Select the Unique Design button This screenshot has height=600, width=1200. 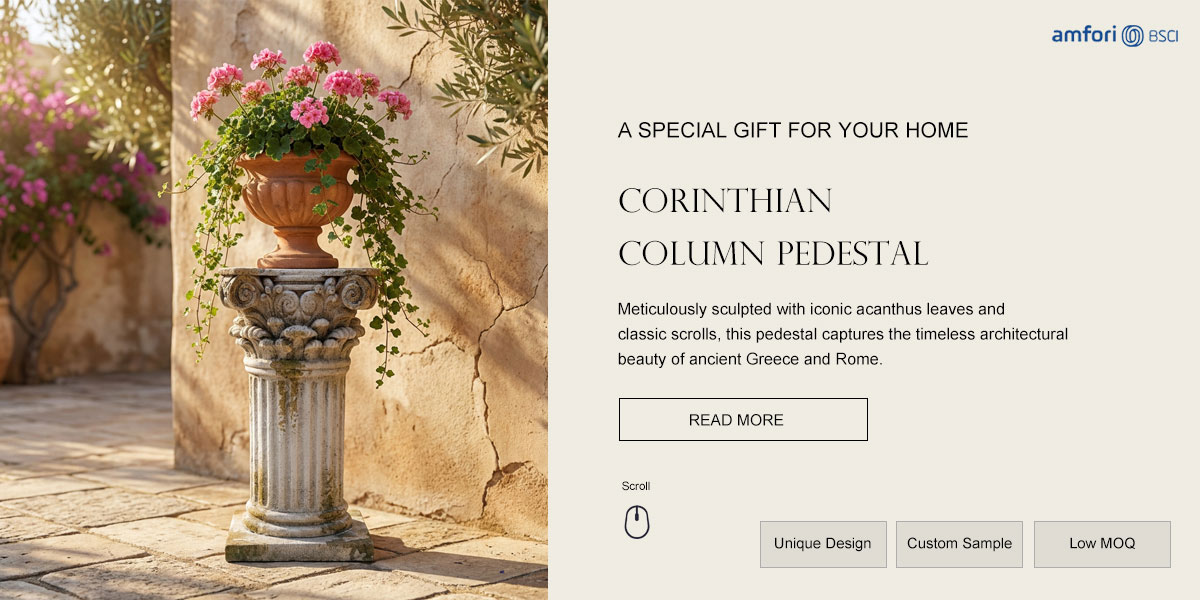823,544
